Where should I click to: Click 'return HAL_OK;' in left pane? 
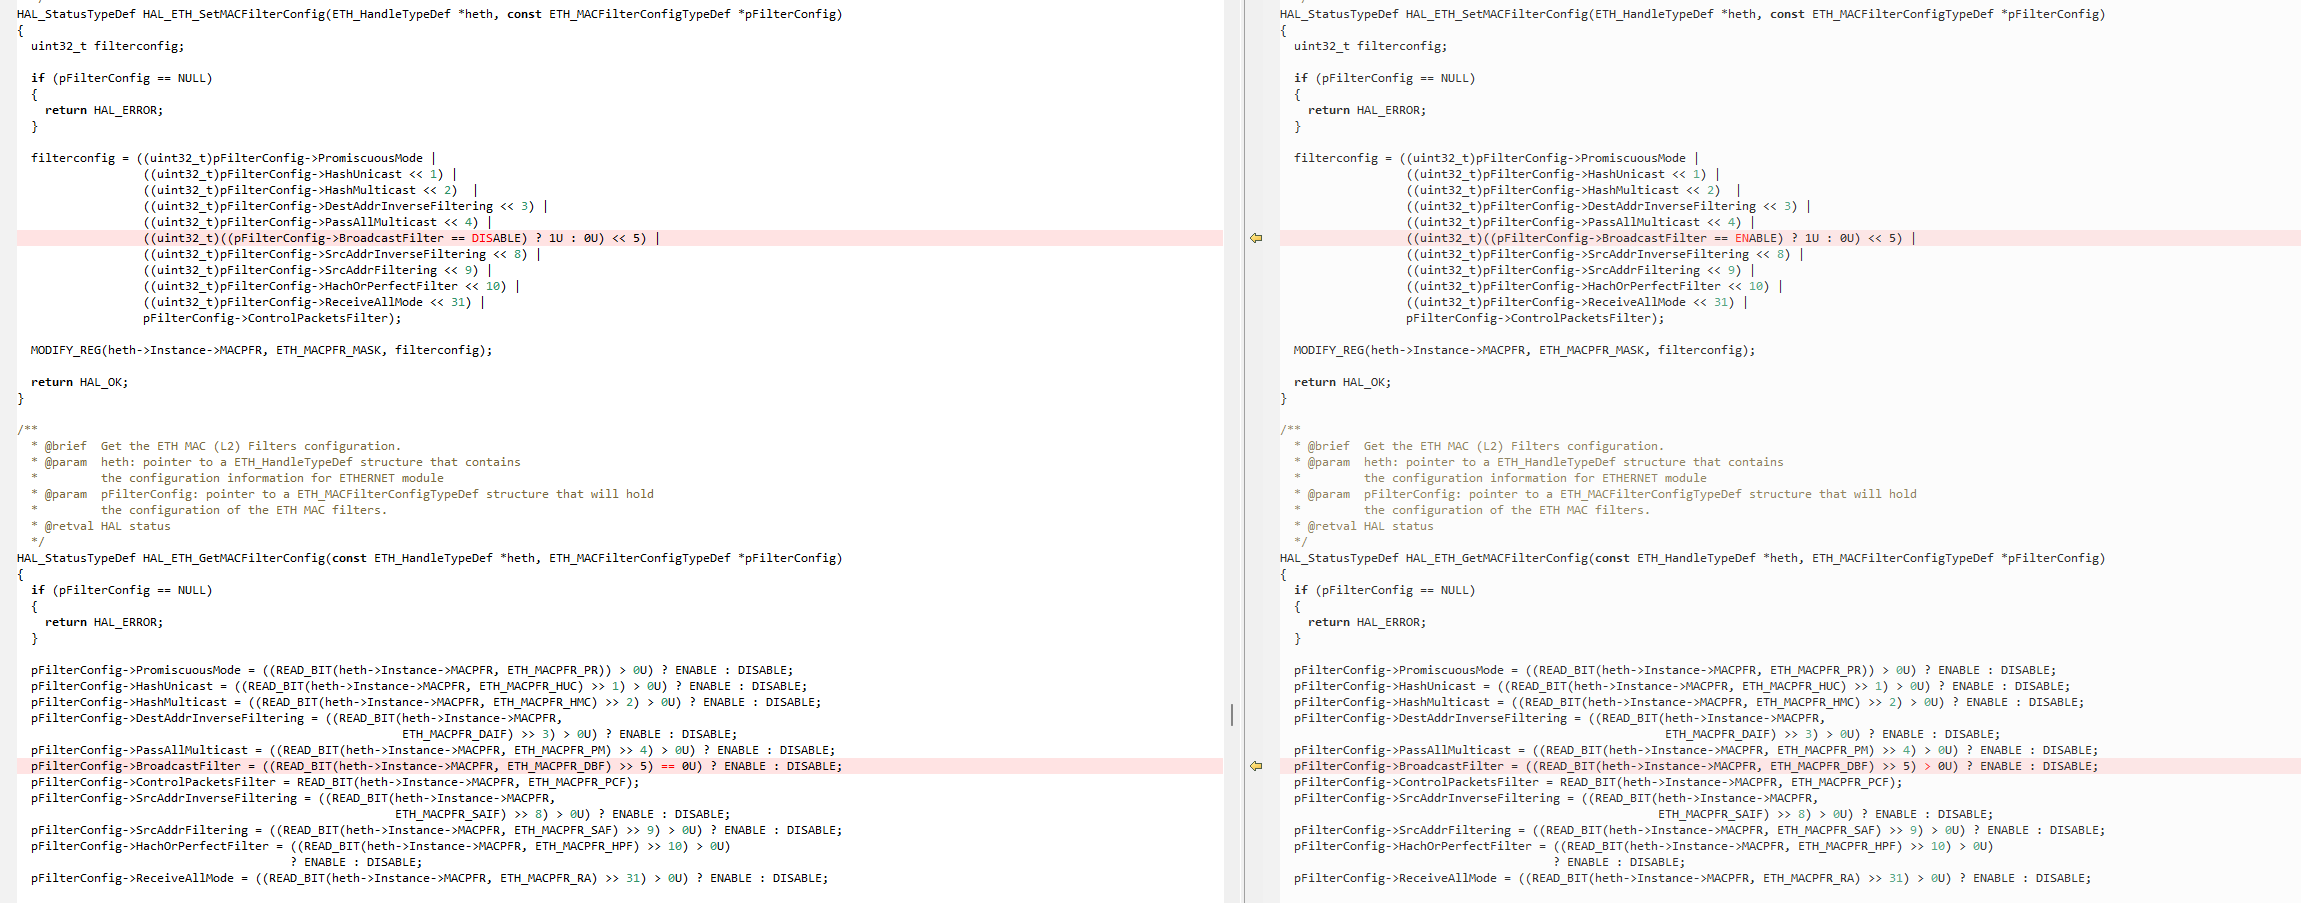(79, 382)
